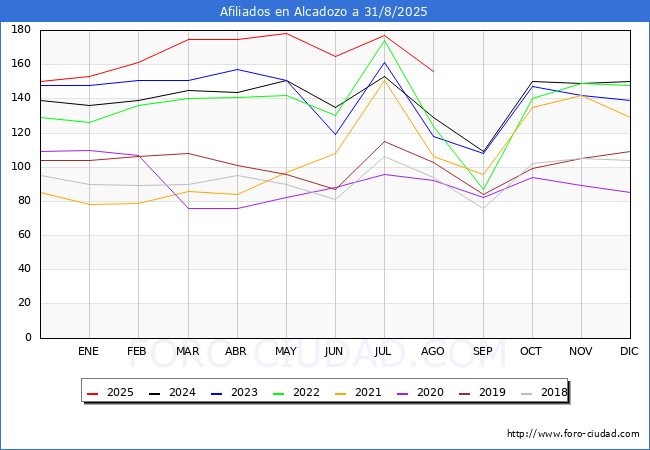Click the 2025 legend text label
Image resolution: width=650 pixels, height=450 pixels.
pos(121,393)
